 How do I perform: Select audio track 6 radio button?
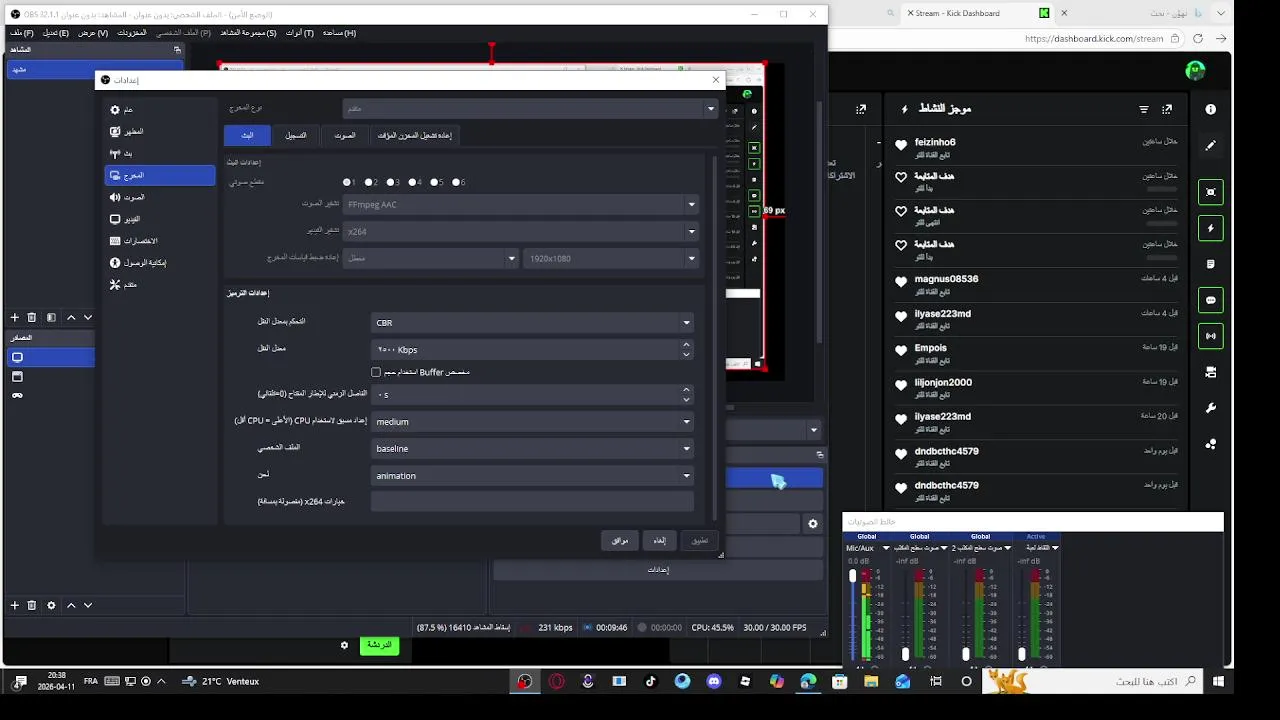(457, 182)
